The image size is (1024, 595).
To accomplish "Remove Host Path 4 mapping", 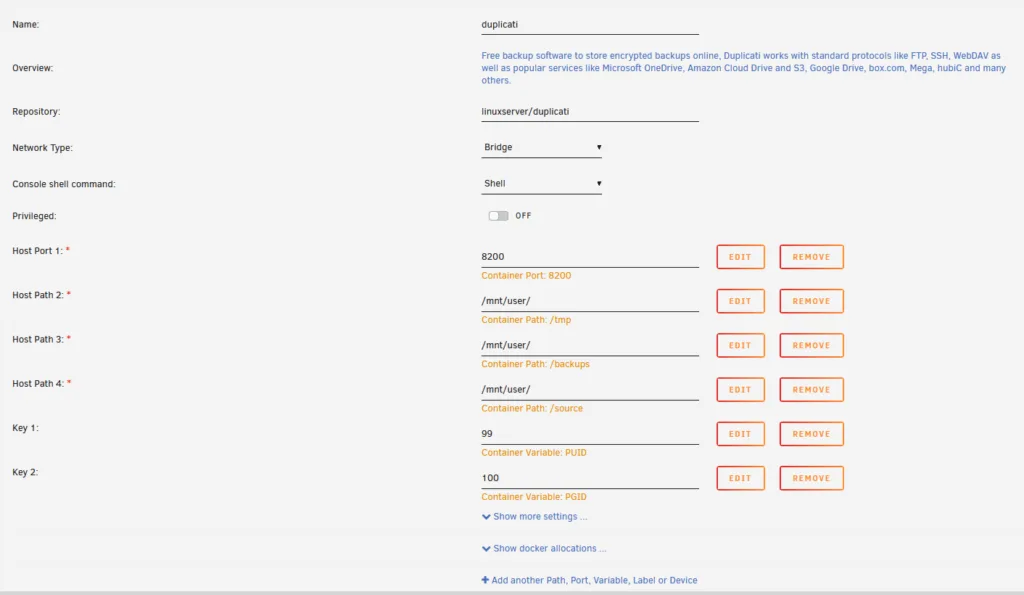I will click(x=811, y=390).
